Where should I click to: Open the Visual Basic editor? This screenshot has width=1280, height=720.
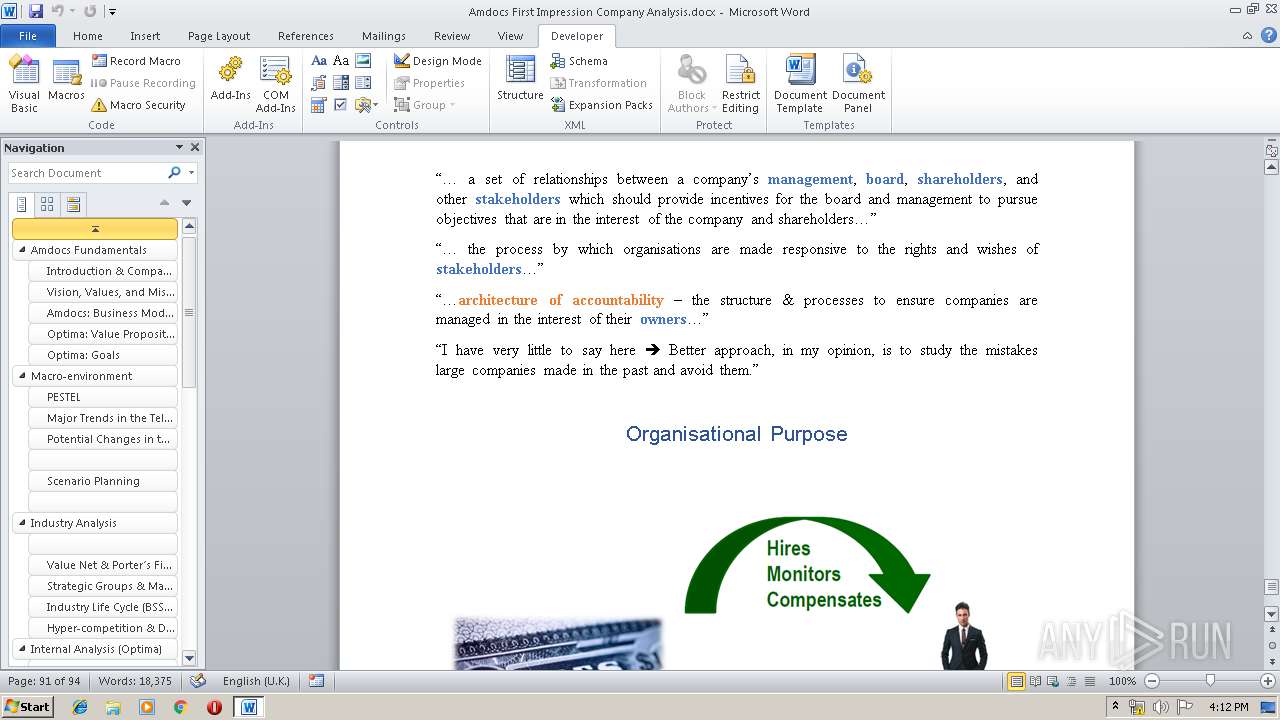[24, 84]
